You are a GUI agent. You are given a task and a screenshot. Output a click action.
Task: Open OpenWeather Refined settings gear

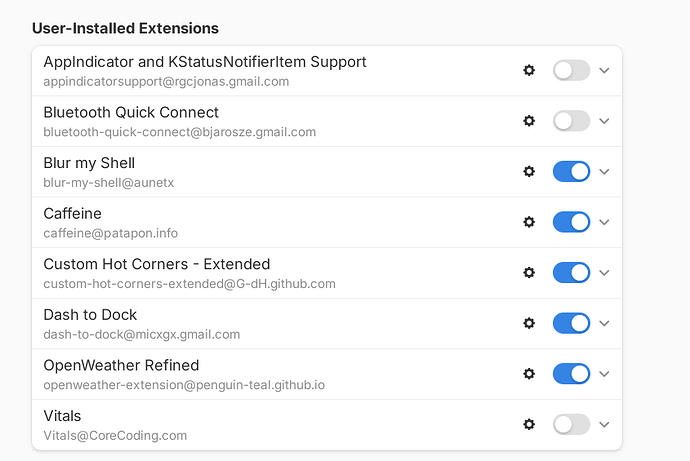pyautogui.click(x=529, y=374)
